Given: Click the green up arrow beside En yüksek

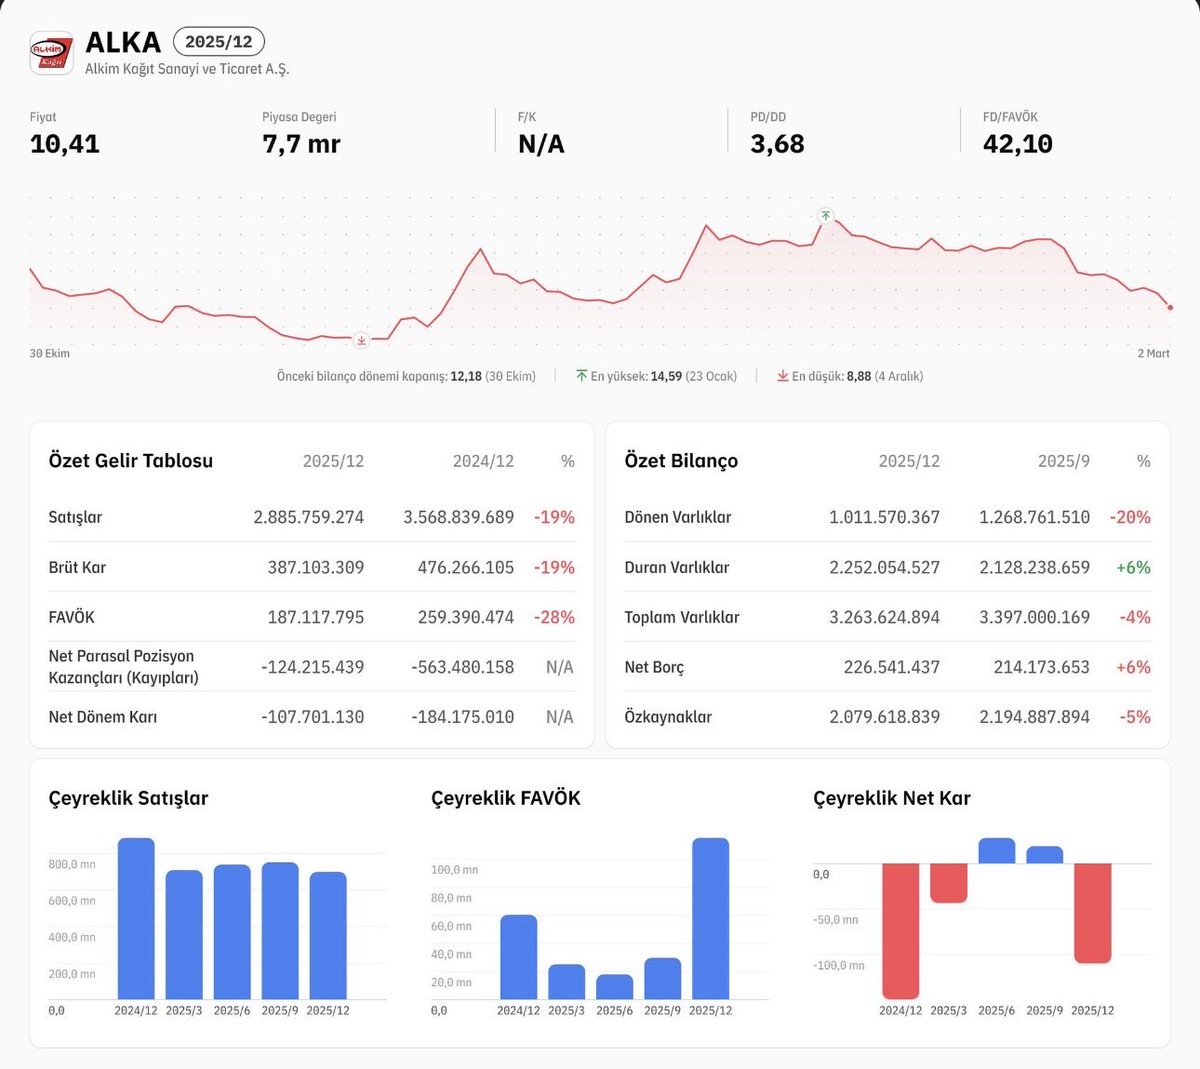Looking at the screenshot, I should [581, 376].
